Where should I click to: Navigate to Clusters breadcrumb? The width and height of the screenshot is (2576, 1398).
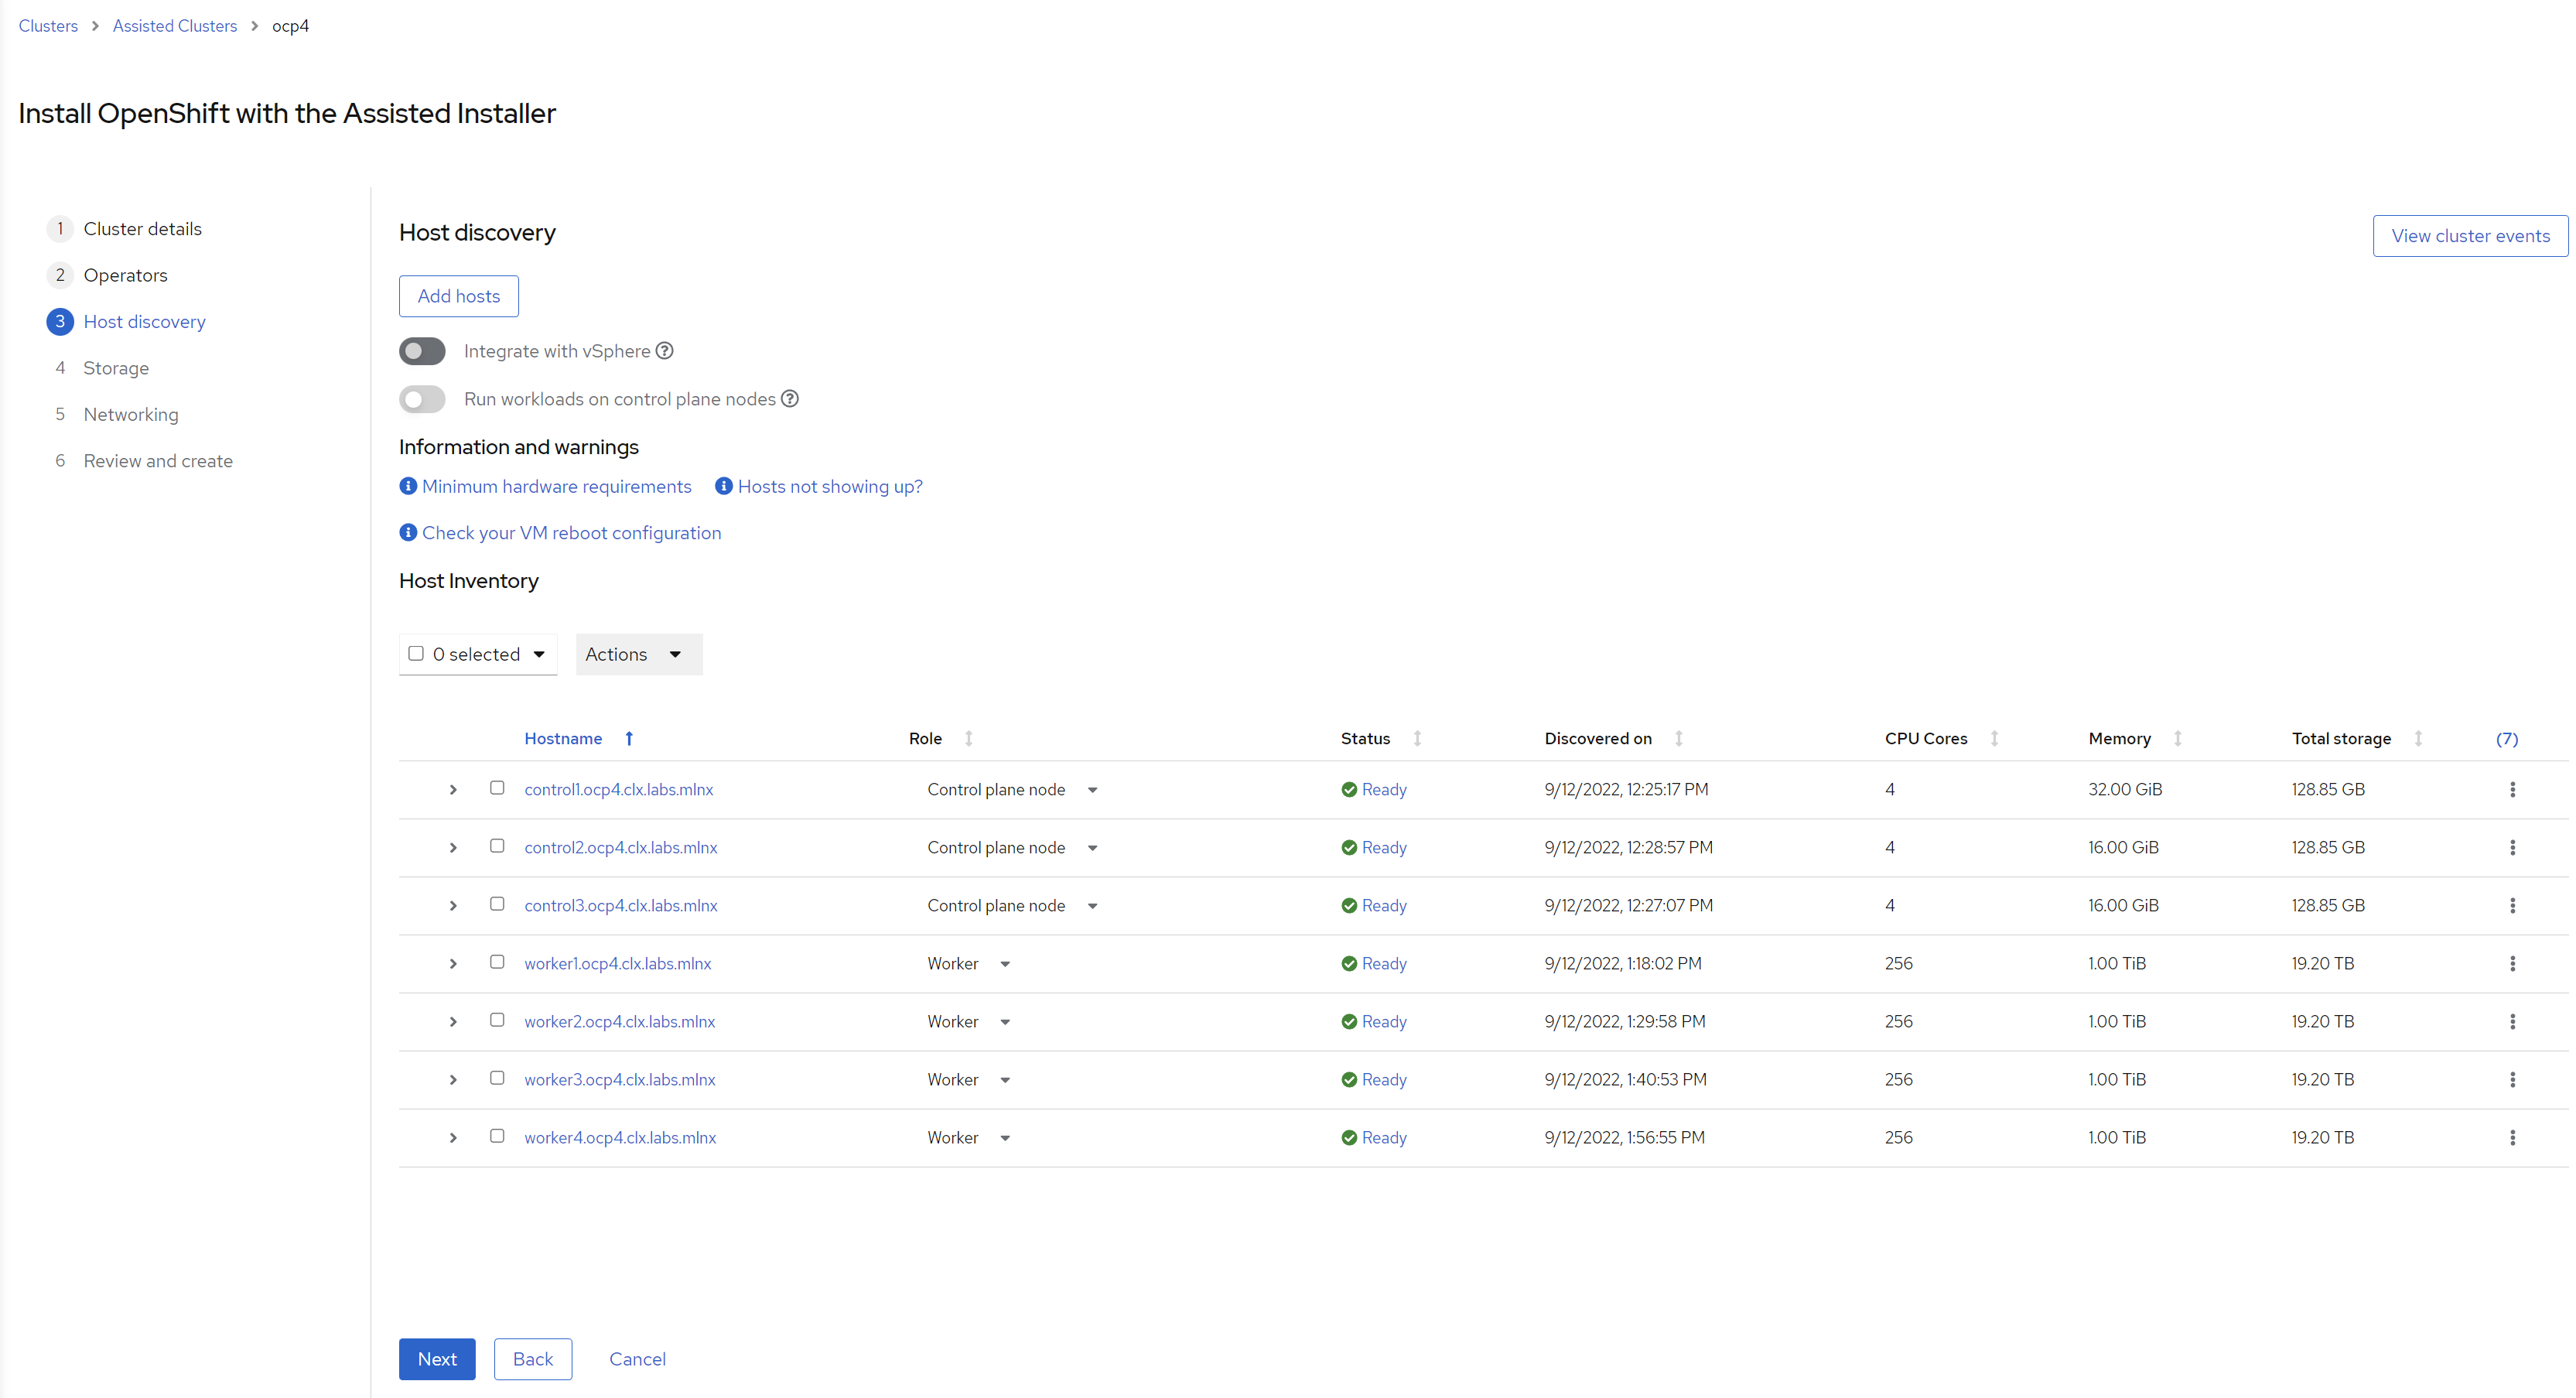[x=48, y=26]
